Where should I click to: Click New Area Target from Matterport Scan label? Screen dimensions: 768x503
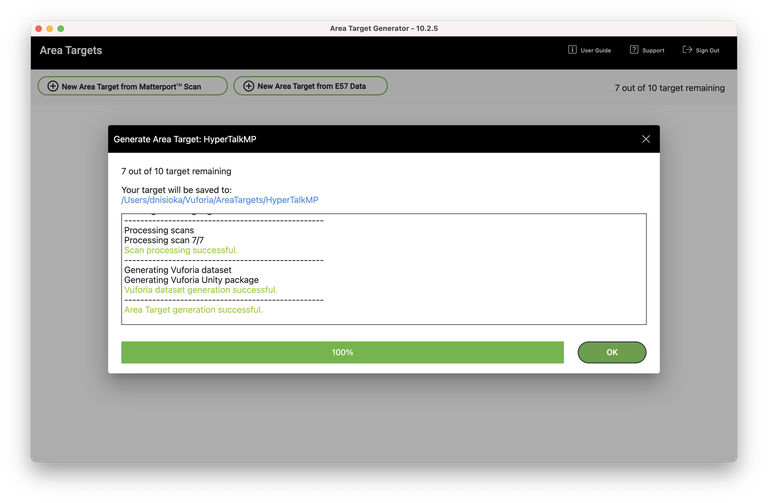pos(131,87)
